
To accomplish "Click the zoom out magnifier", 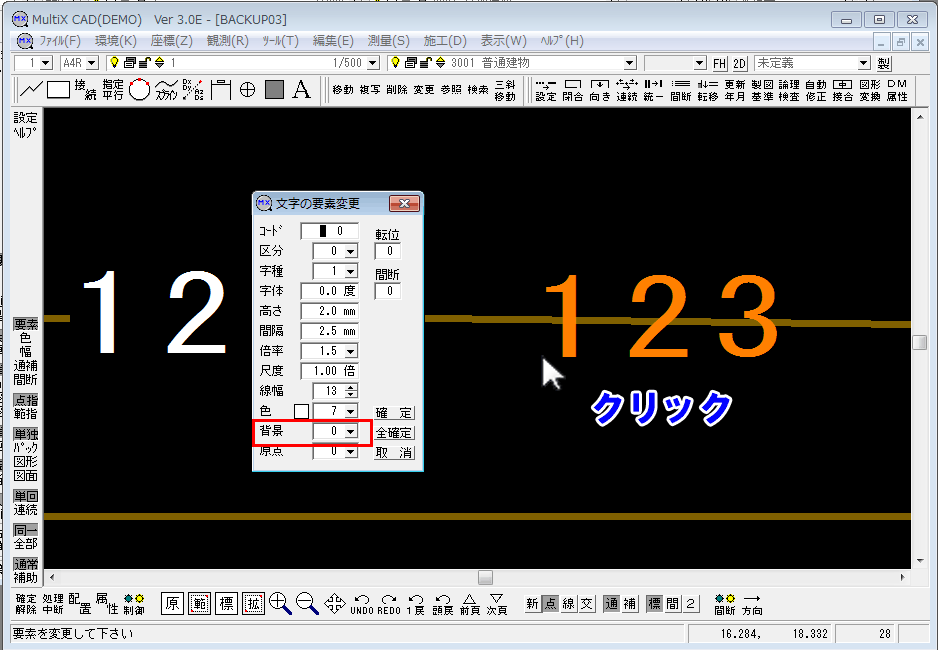I will point(307,603).
